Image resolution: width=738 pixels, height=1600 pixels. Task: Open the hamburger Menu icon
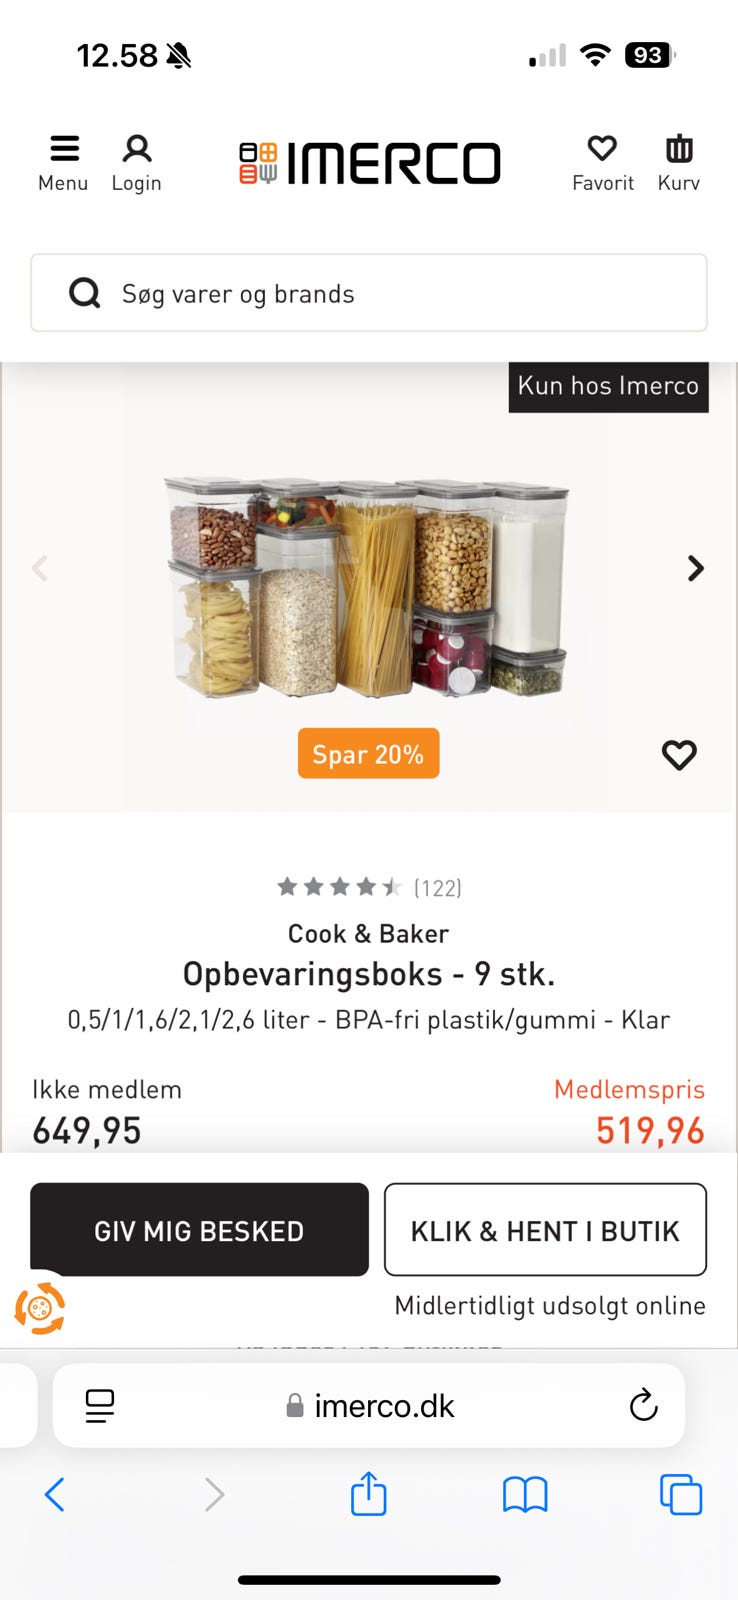click(64, 149)
